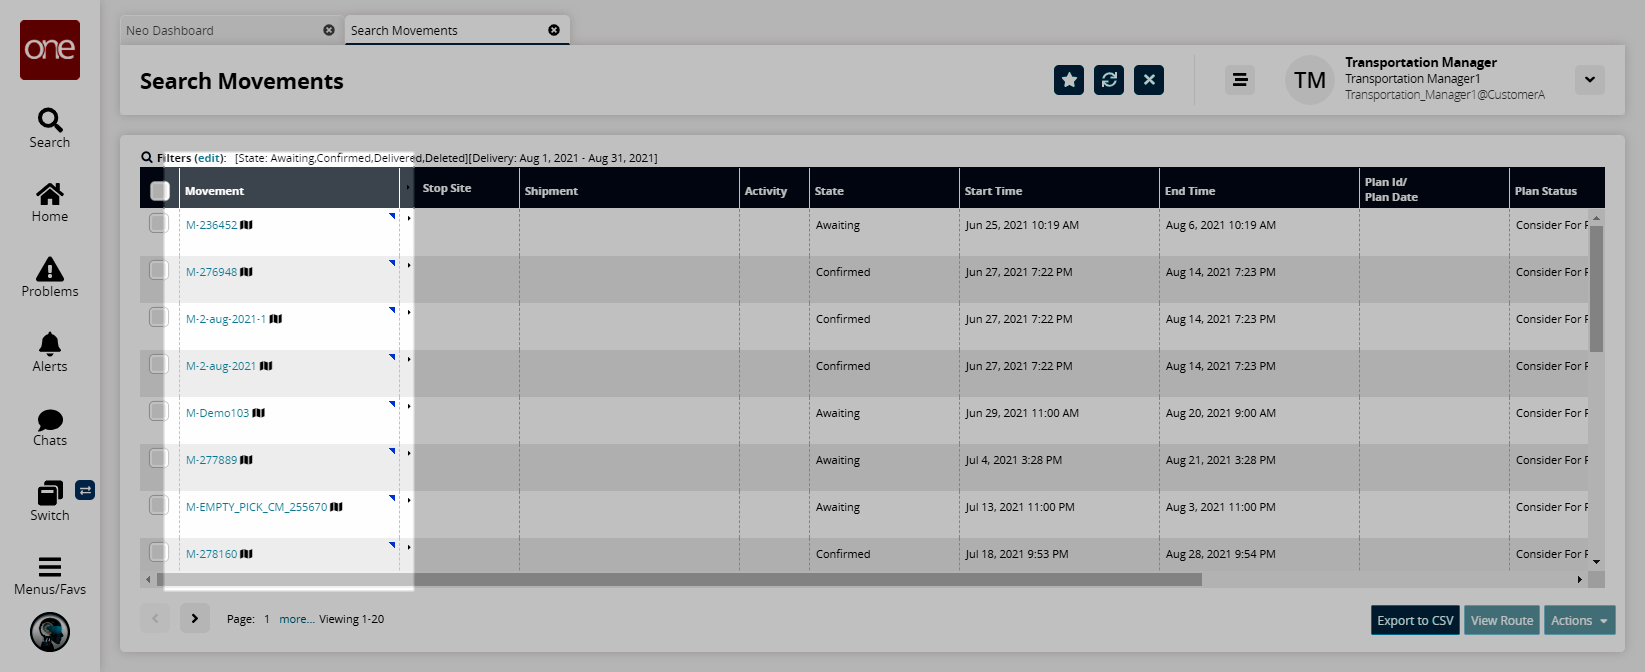Screen dimensions: 1645x672
Task: Click the assistant avatar icon in sidebar
Action: click(50, 632)
